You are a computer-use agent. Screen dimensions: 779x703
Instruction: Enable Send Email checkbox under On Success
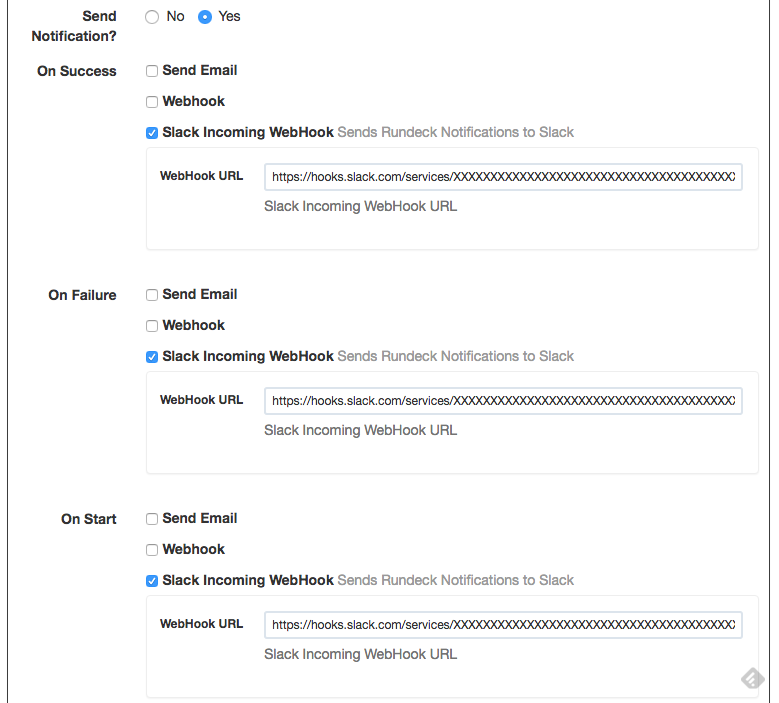[152, 71]
